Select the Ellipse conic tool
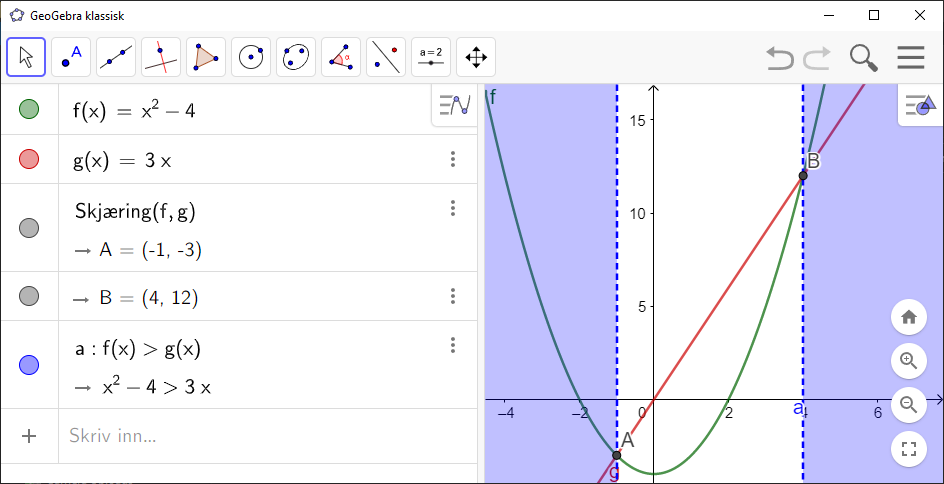Image resolution: width=944 pixels, height=484 pixels. point(296,57)
